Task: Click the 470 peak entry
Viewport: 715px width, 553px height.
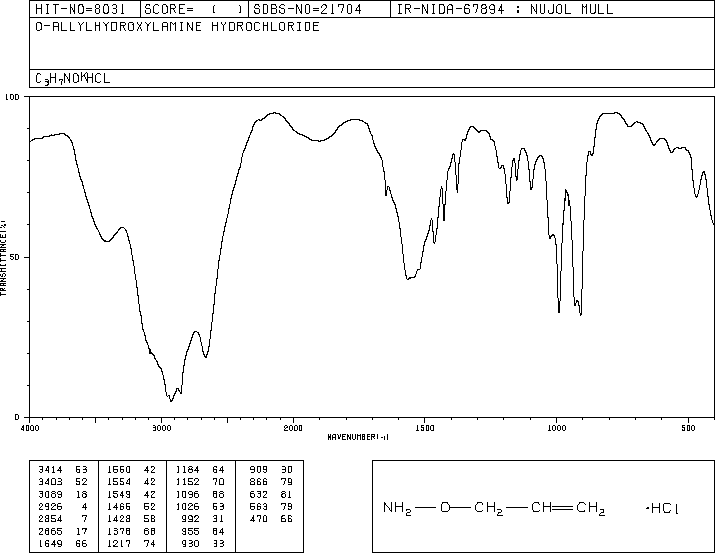Action: click(x=271, y=519)
